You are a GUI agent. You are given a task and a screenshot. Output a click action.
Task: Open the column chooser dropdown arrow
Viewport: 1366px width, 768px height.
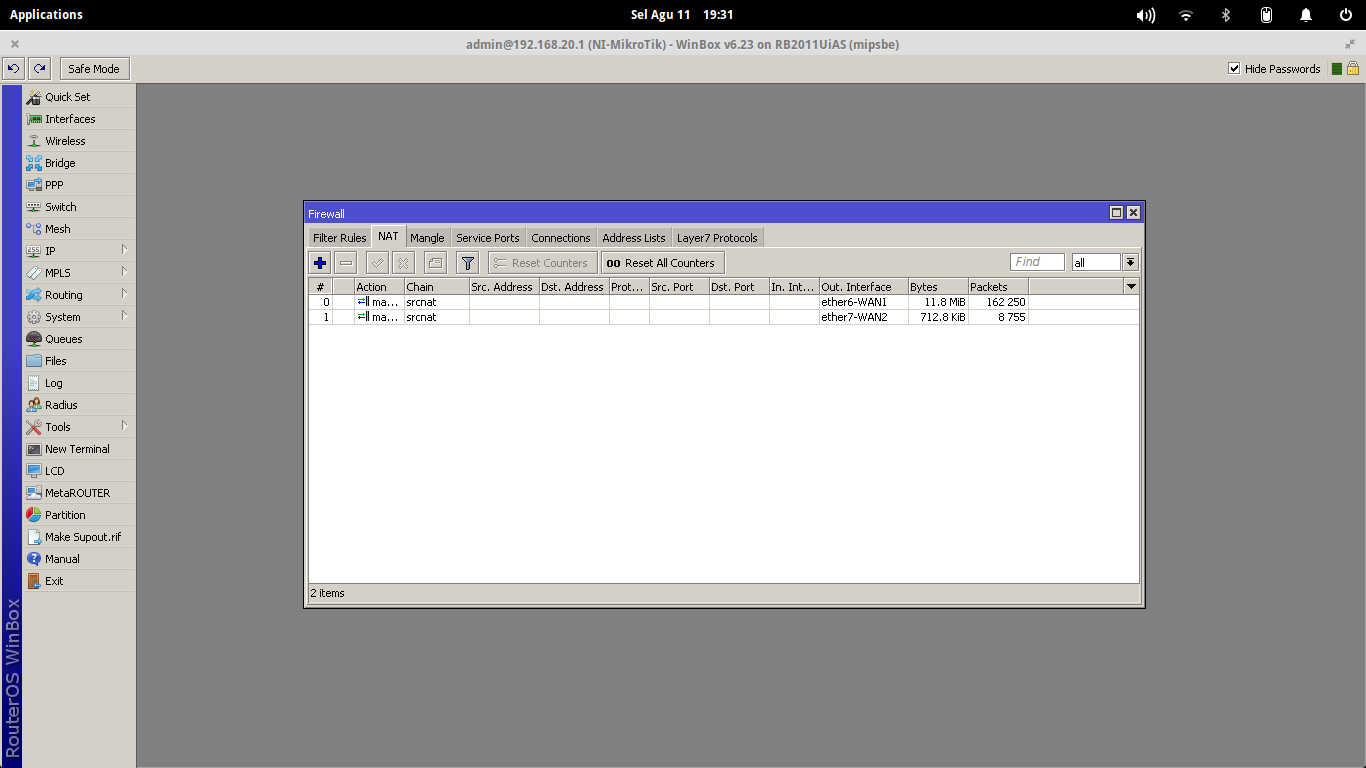[1131, 287]
